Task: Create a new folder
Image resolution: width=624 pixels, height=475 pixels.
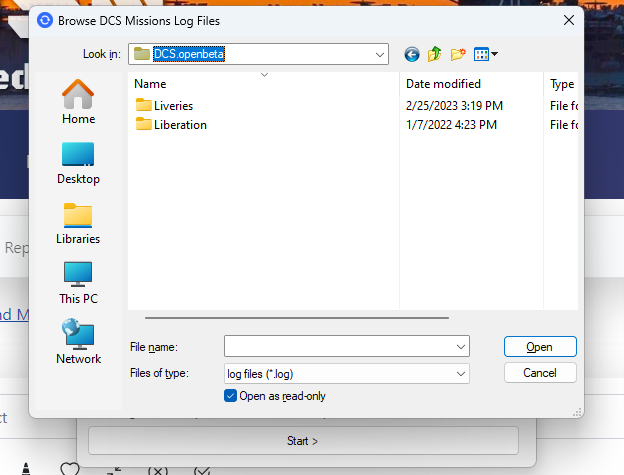Action: tap(458, 54)
